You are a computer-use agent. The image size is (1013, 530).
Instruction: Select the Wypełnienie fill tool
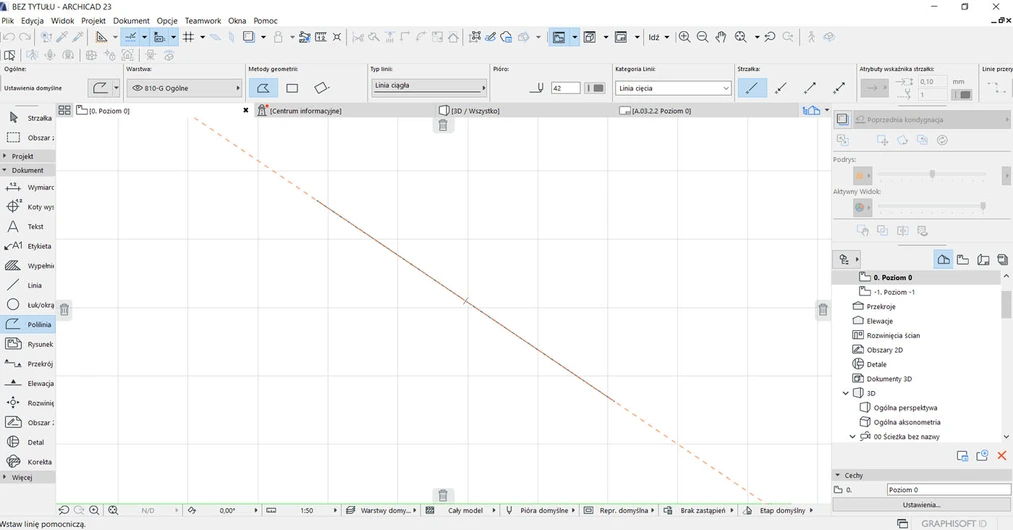[28, 266]
